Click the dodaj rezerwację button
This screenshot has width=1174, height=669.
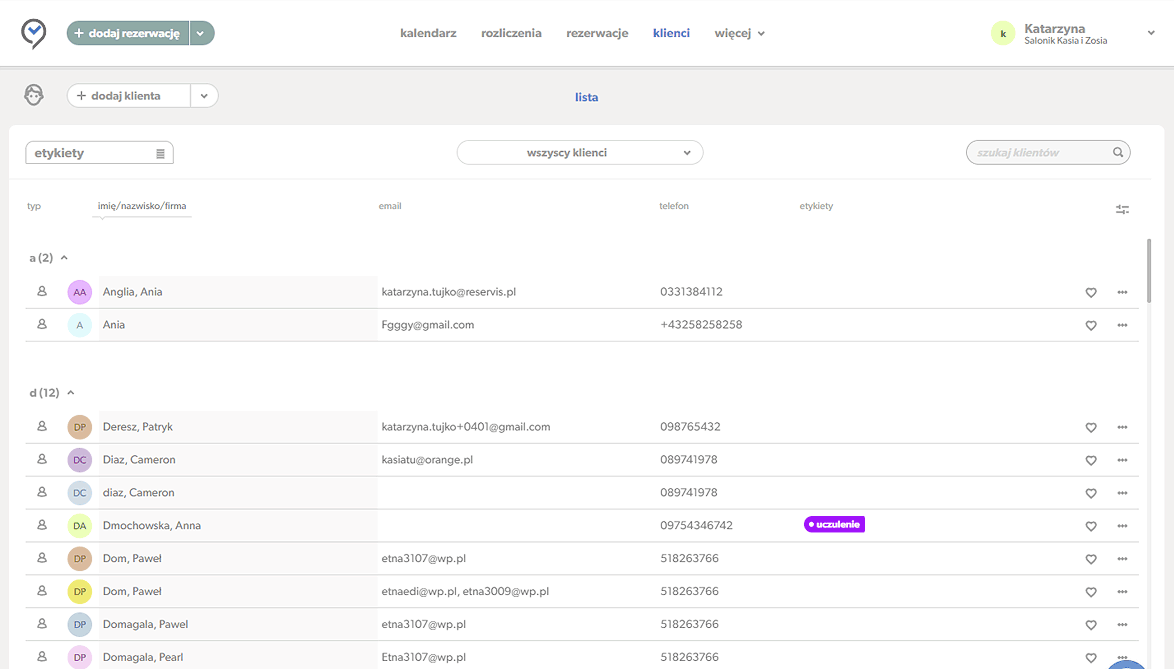pos(128,33)
